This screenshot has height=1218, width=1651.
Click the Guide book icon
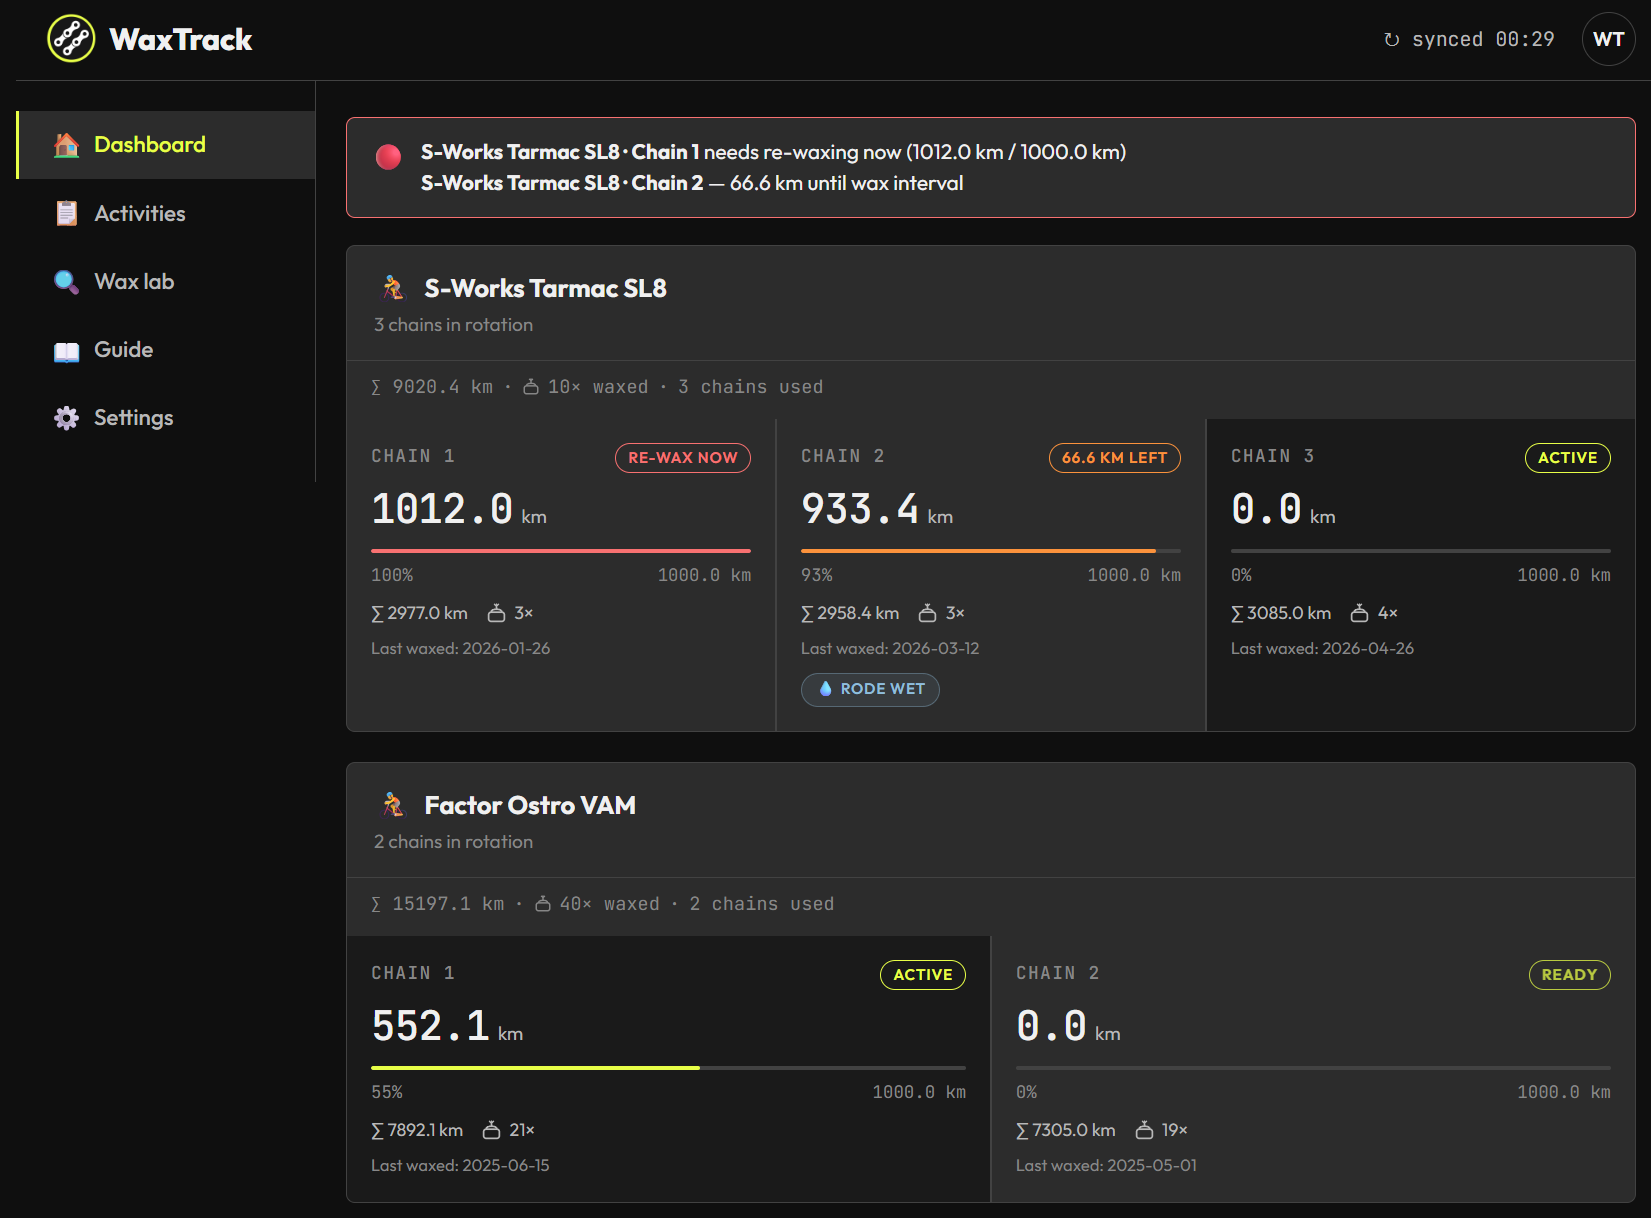(66, 351)
